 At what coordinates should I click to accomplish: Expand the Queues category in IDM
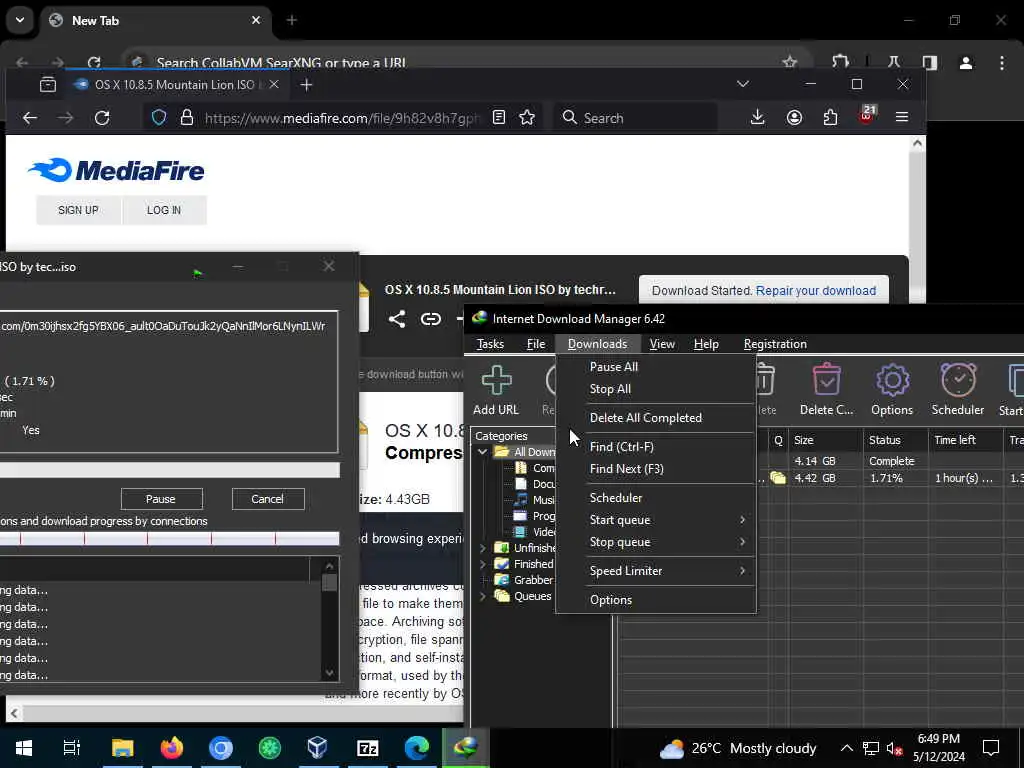point(483,596)
